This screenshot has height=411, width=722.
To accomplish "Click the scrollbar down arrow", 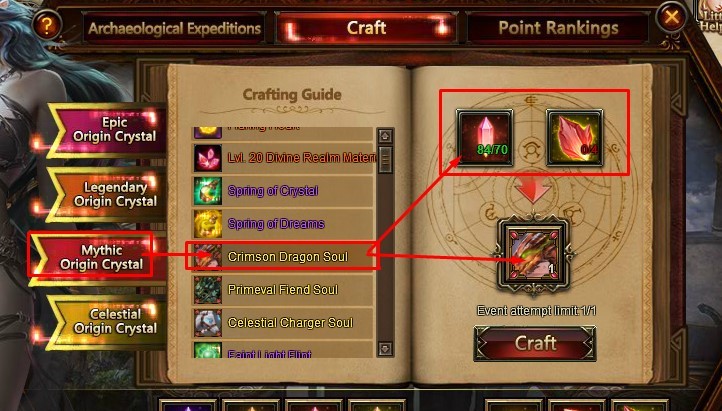I will point(385,348).
